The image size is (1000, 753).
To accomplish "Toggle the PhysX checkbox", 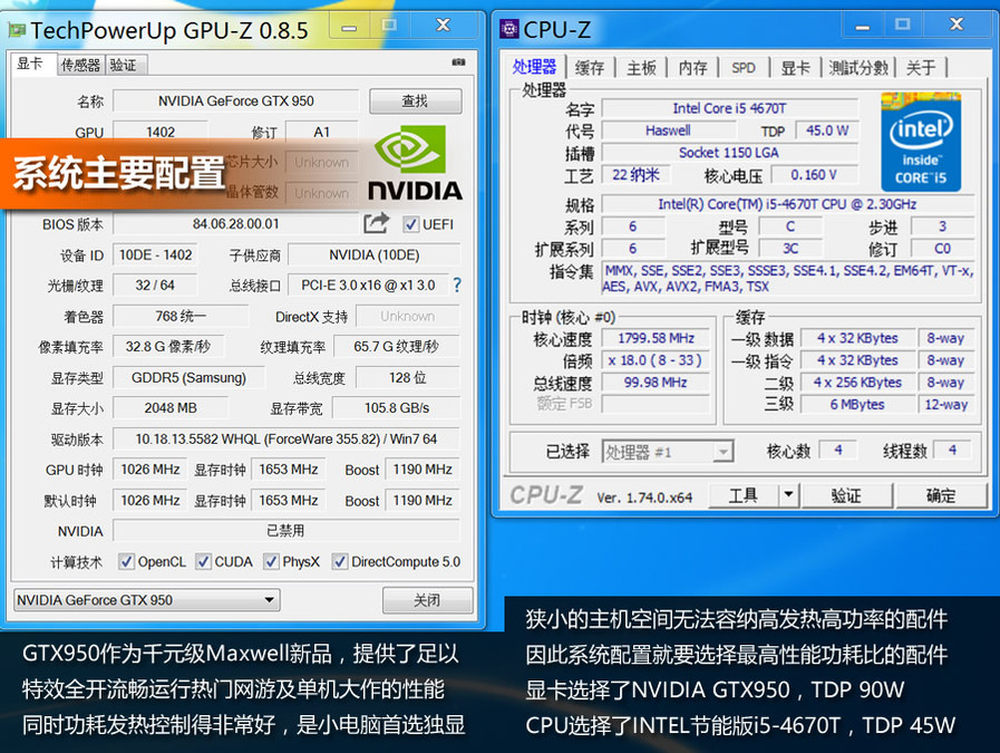I will coord(271,562).
